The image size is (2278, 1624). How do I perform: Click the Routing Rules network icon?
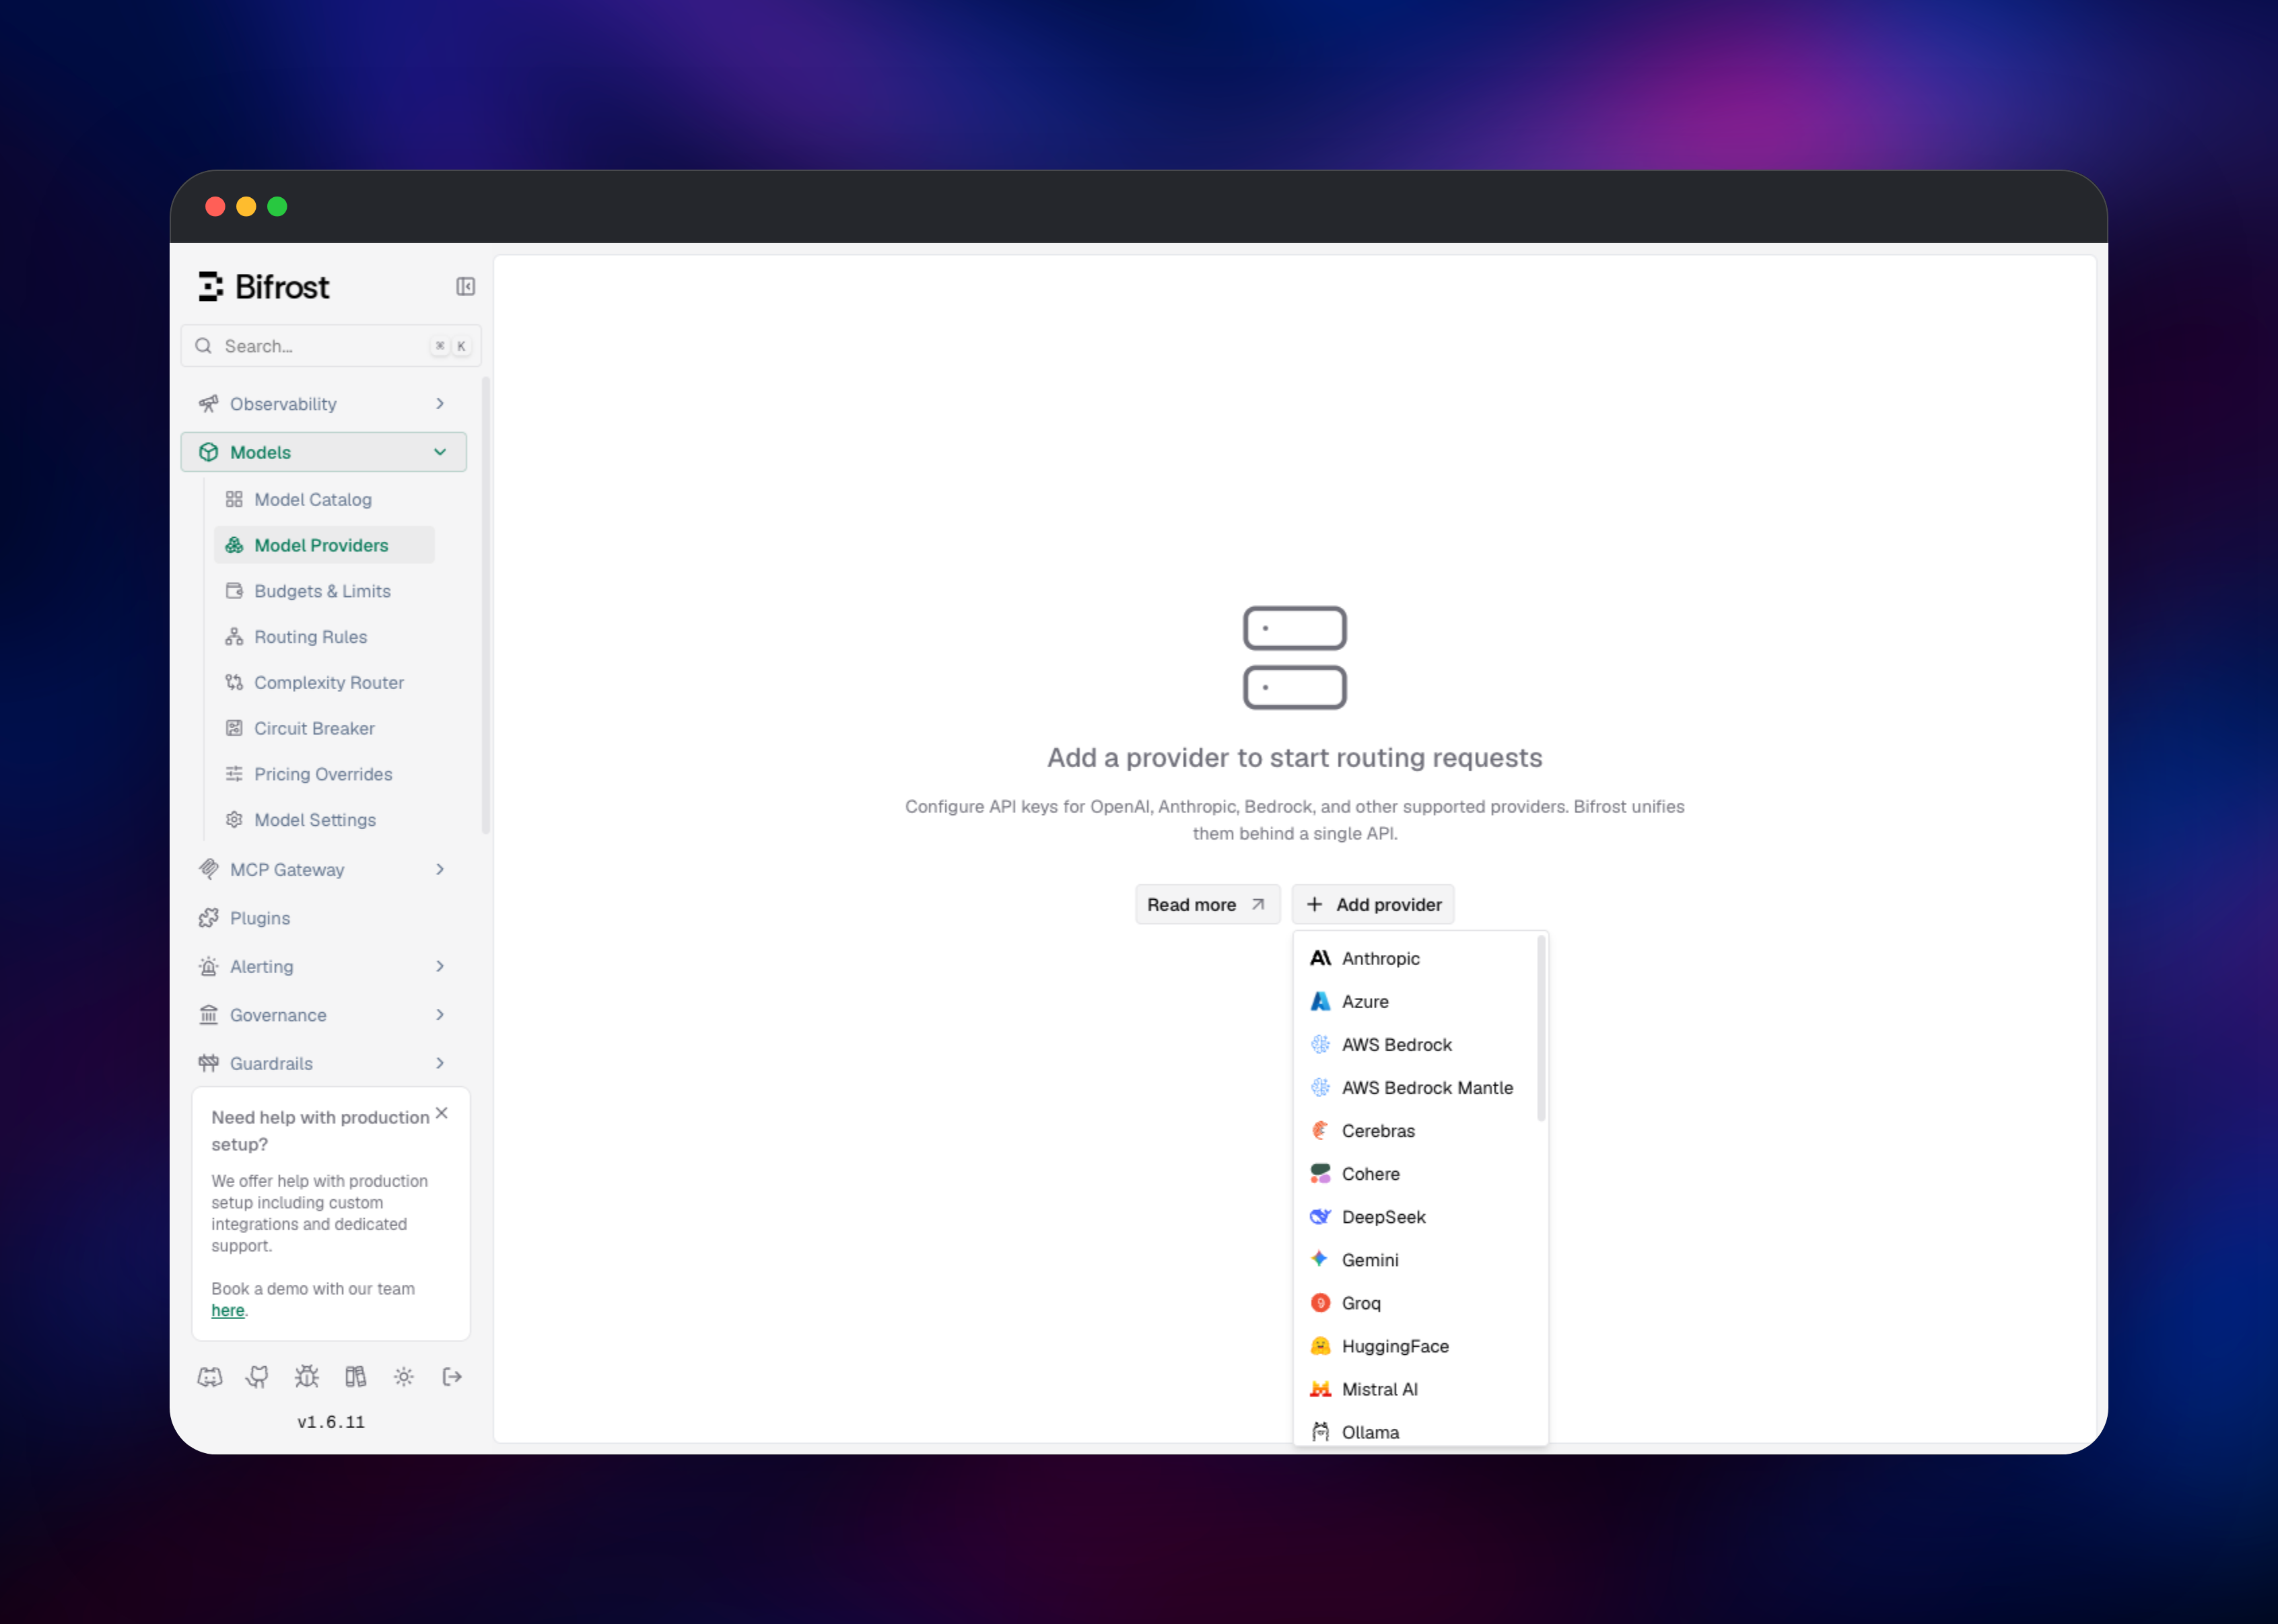pos(234,637)
